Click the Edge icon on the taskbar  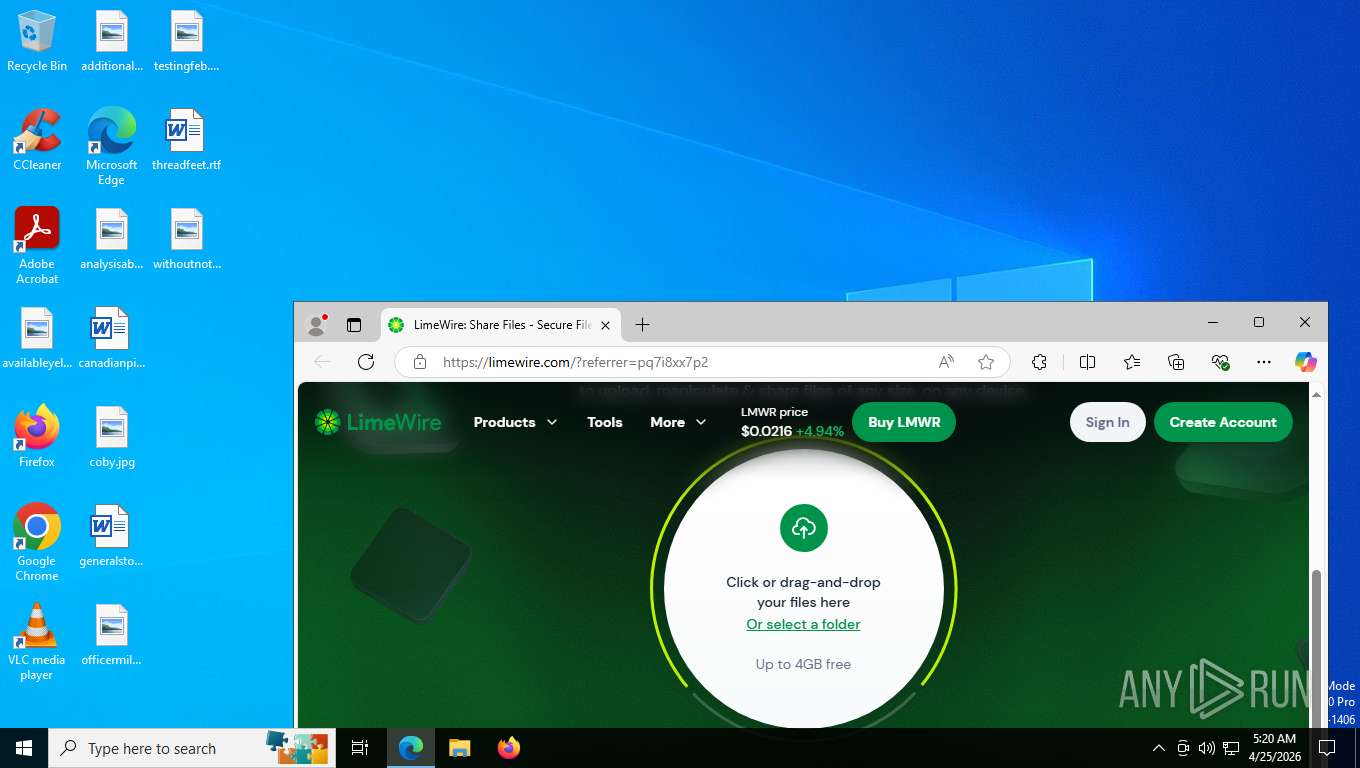[x=411, y=748]
